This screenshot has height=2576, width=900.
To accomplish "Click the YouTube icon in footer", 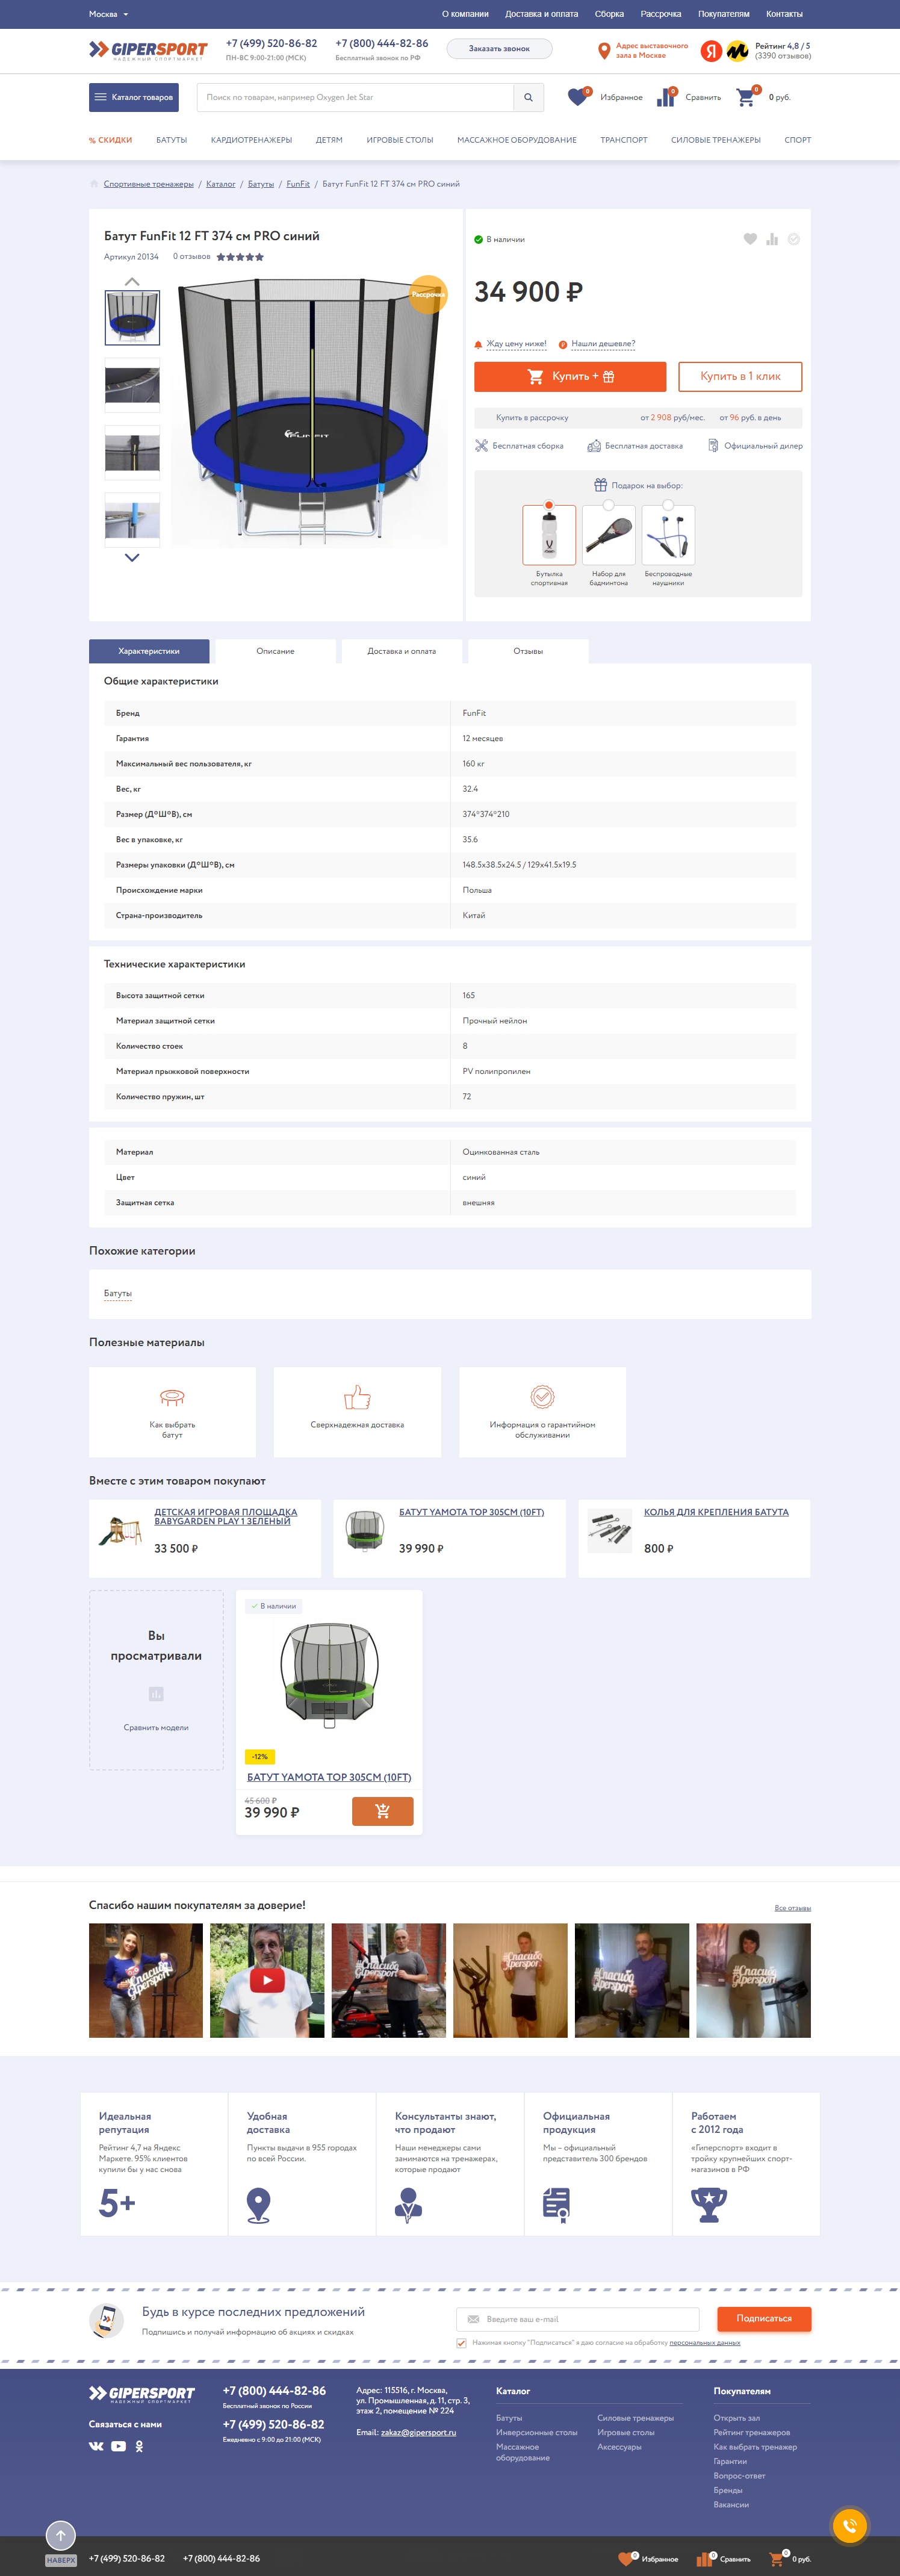I will [x=118, y=2446].
